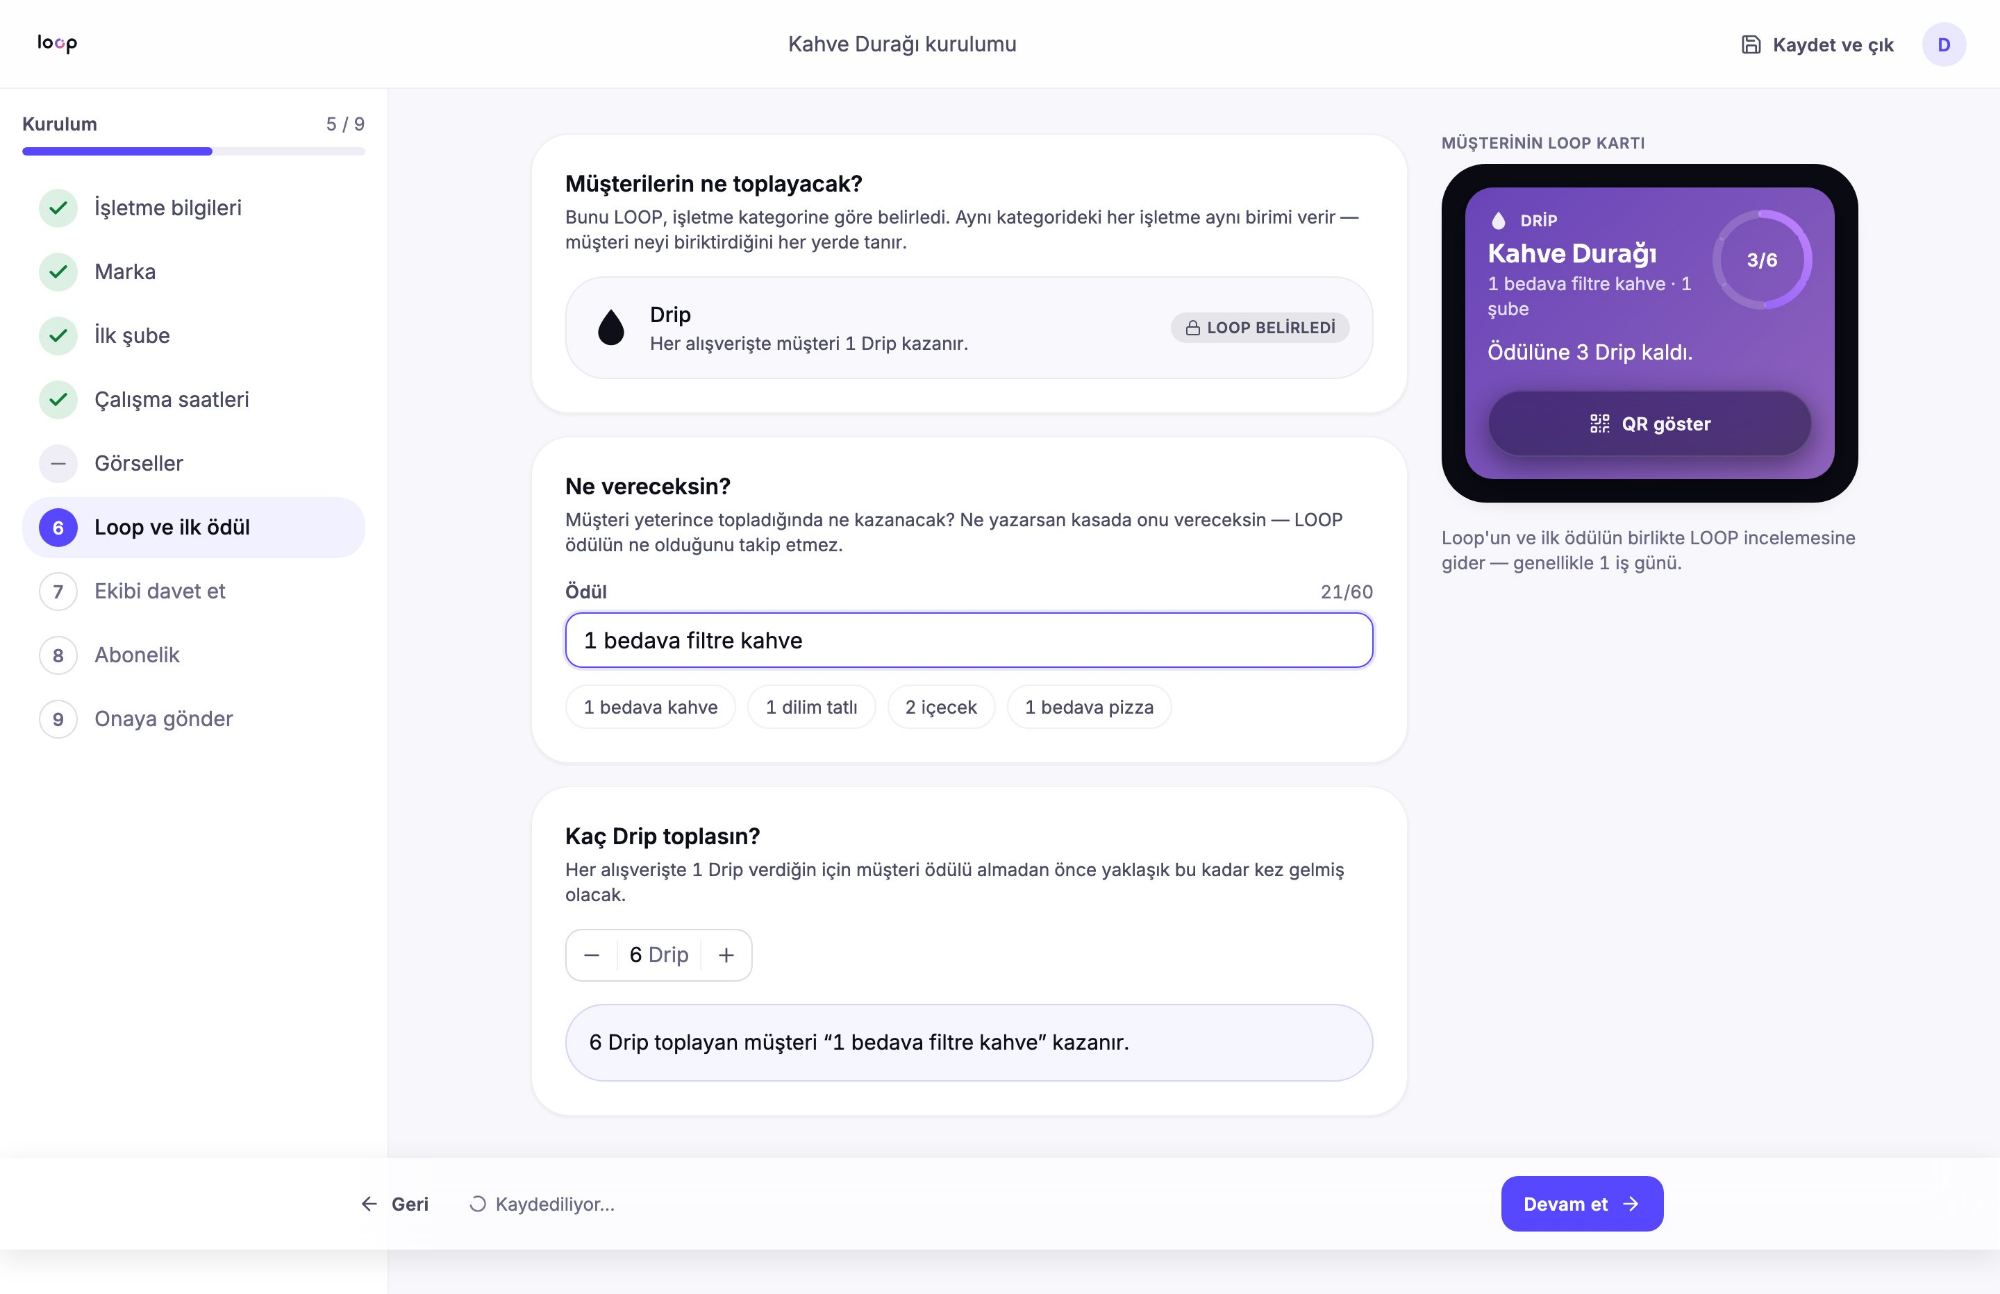The width and height of the screenshot is (2000, 1294).
Task: Click the lock LOOP BELİRLEDİ badge
Action: (1260, 327)
